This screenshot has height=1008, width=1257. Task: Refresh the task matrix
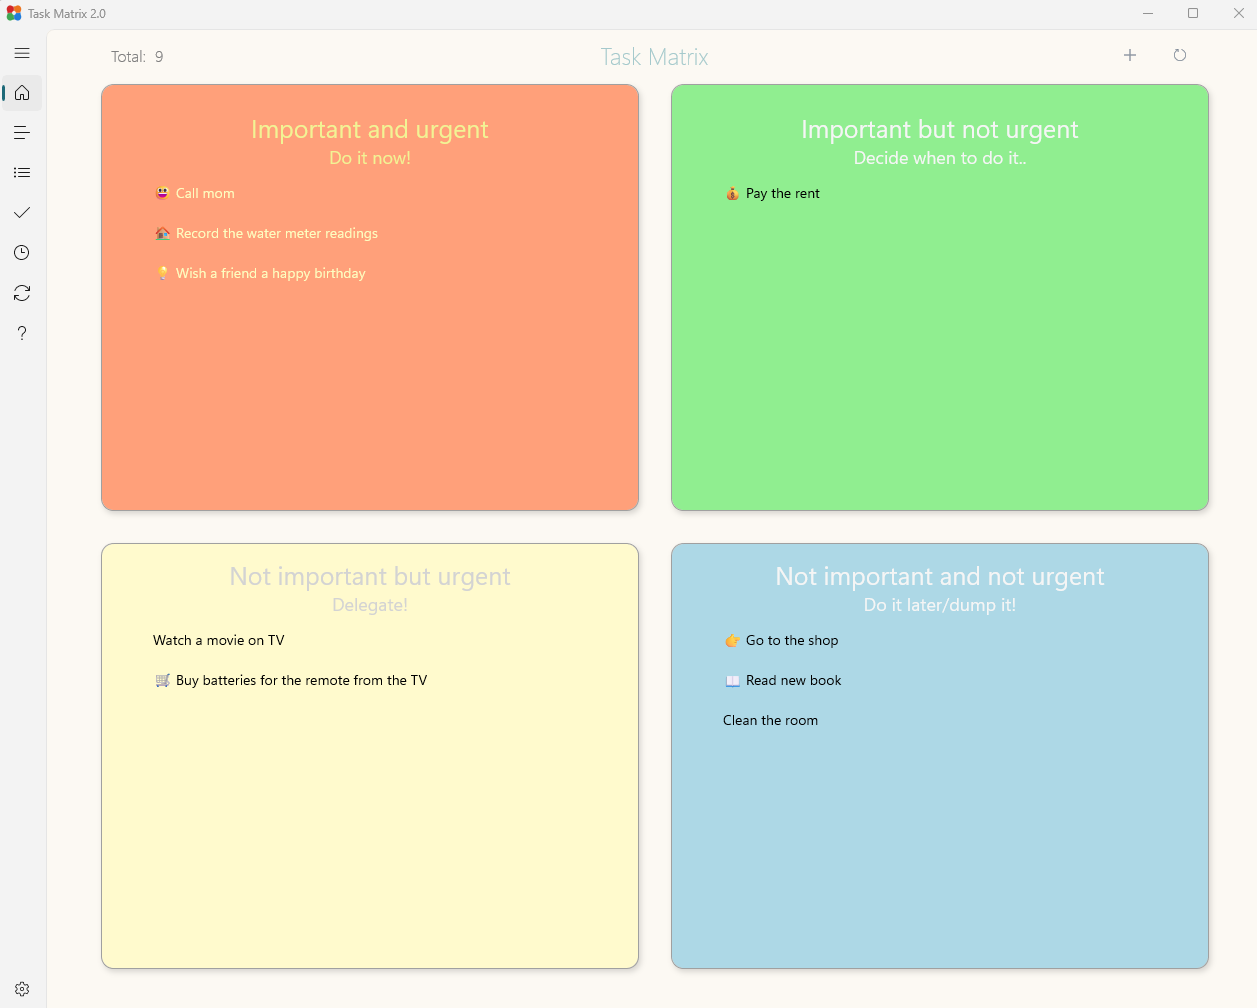tap(1180, 55)
